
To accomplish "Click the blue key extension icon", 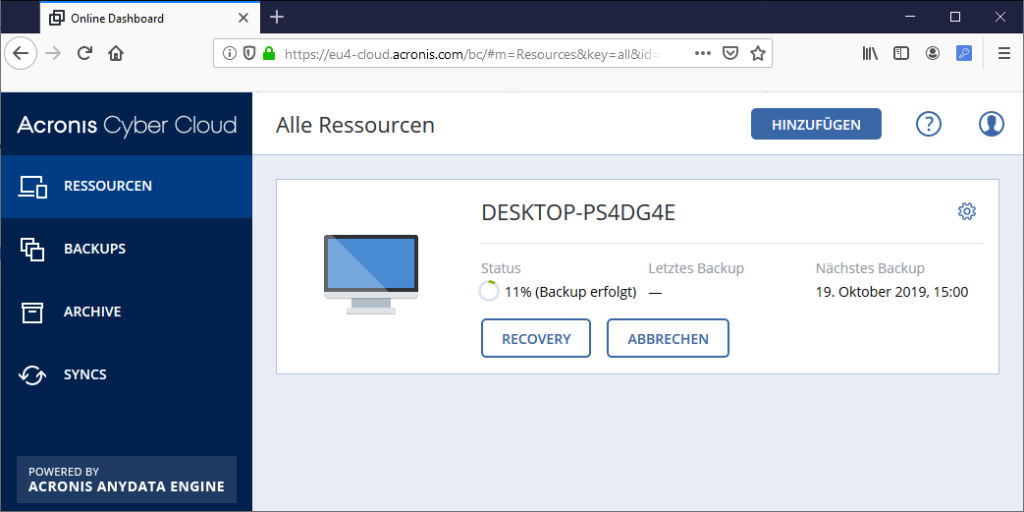I will (x=964, y=54).
